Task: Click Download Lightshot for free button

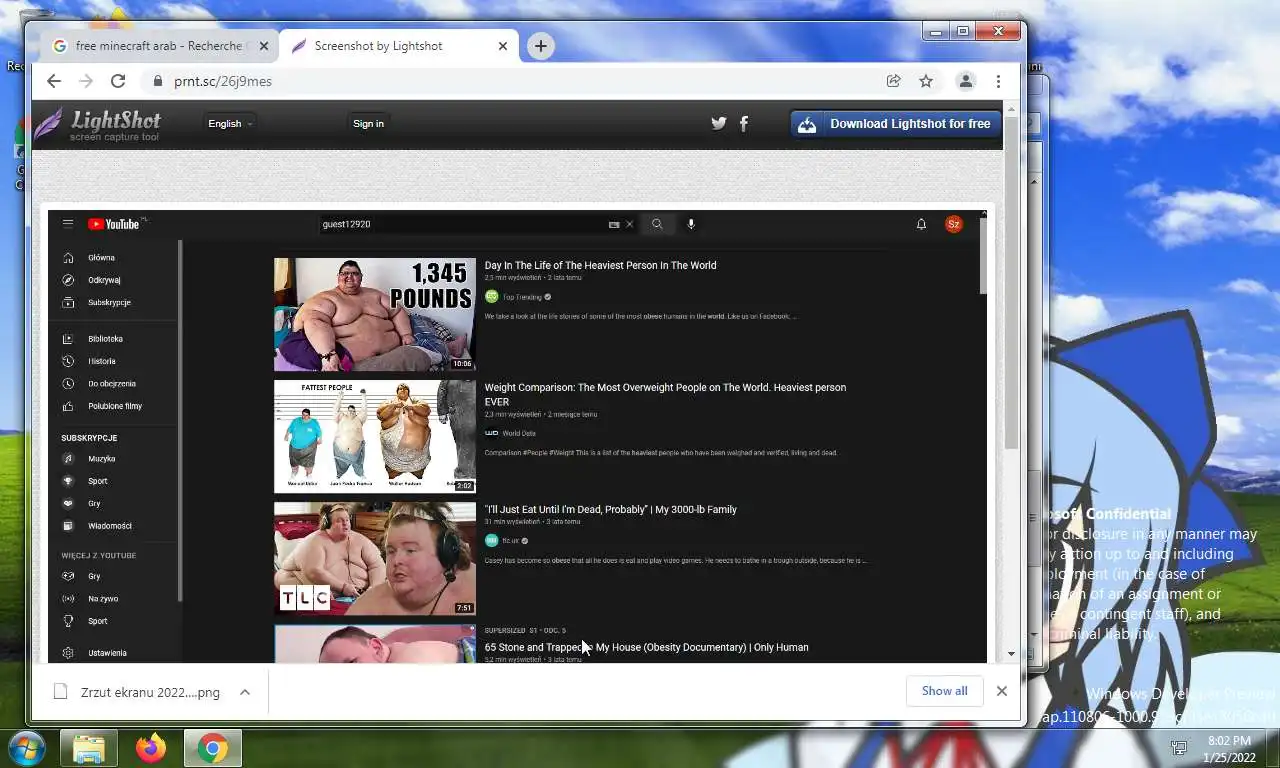Action: (896, 124)
